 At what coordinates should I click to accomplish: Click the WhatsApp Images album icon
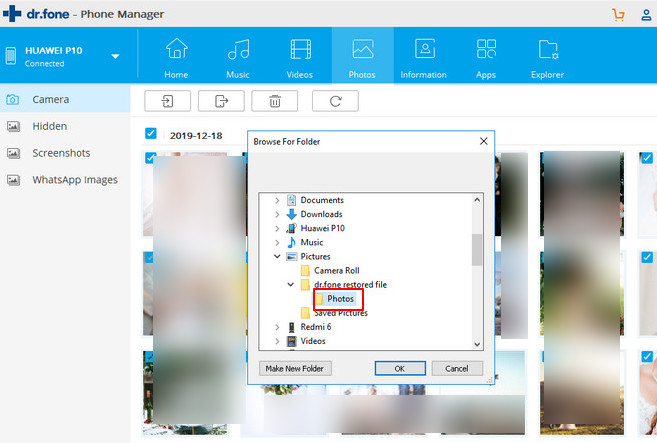pyautogui.click(x=13, y=180)
